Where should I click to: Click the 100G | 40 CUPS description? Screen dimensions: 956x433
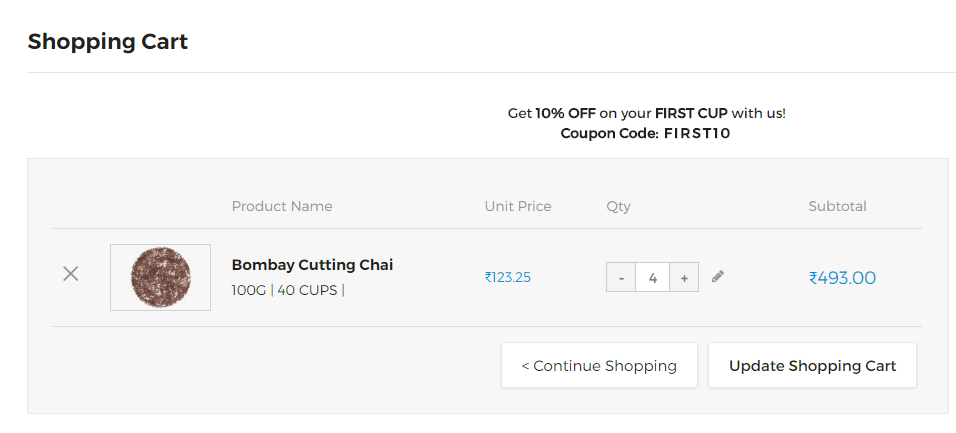click(x=288, y=290)
